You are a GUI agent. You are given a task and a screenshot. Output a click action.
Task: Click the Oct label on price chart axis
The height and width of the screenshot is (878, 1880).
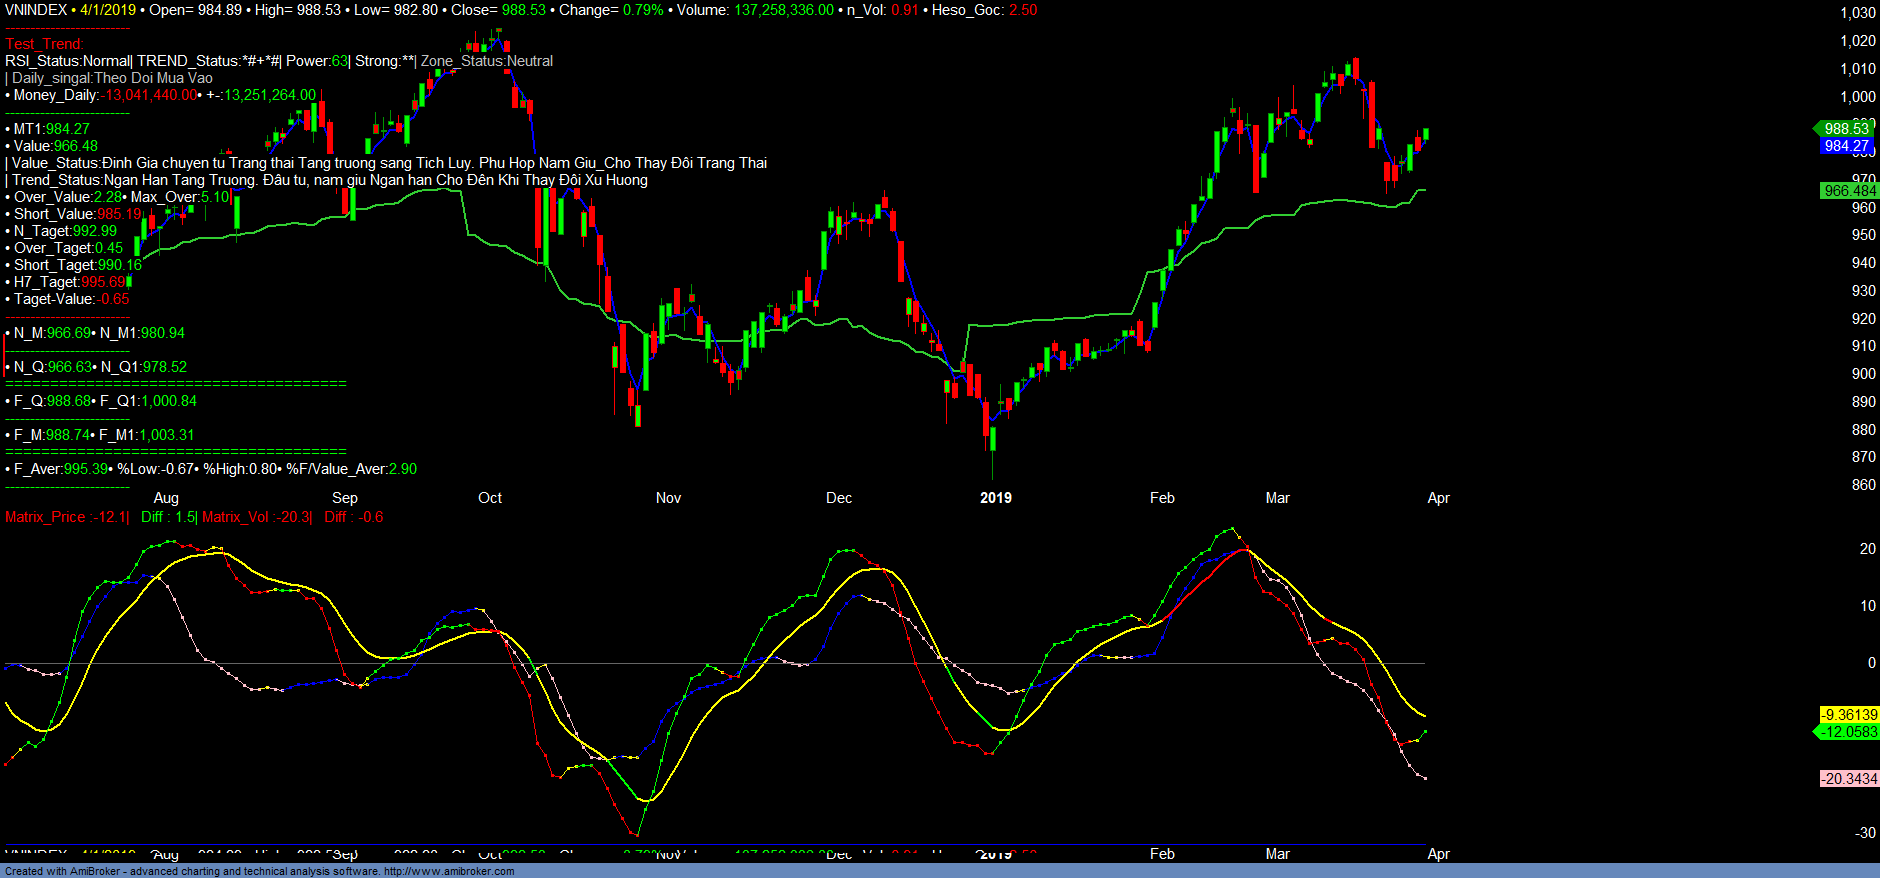tap(490, 498)
